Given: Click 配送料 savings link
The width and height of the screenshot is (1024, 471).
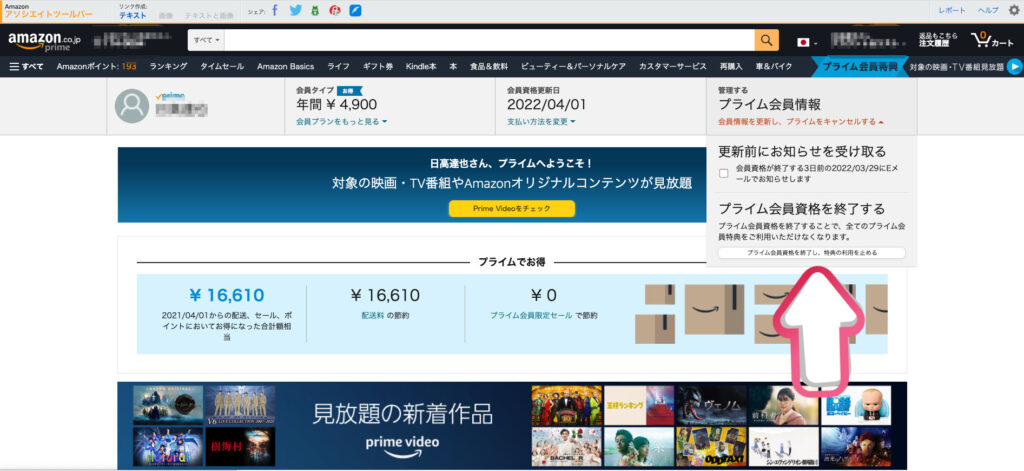Looking at the screenshot, I should pos(372,316).
